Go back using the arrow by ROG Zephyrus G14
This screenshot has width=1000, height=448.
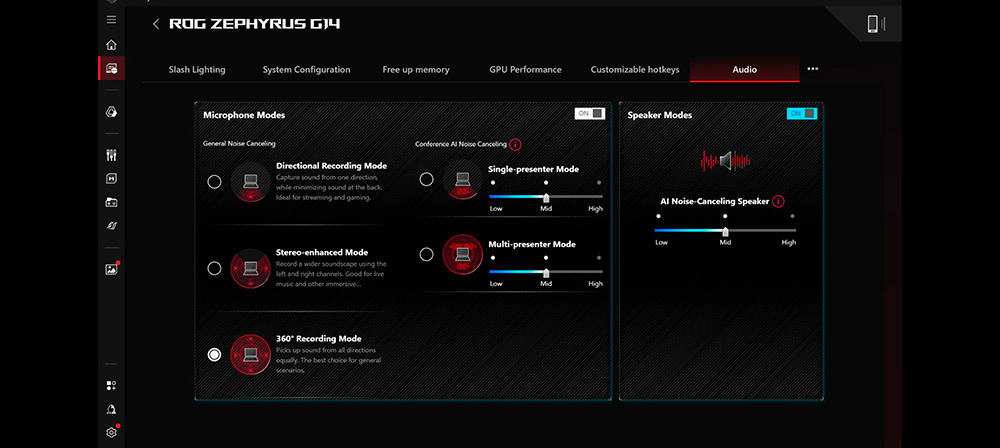coord(156,24)
